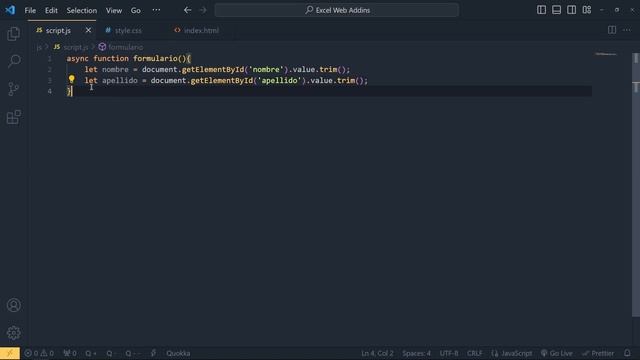This screenshot has height=360, width=640.
Task: Change end of line sequence CRLF
Action: coord(474,353)
